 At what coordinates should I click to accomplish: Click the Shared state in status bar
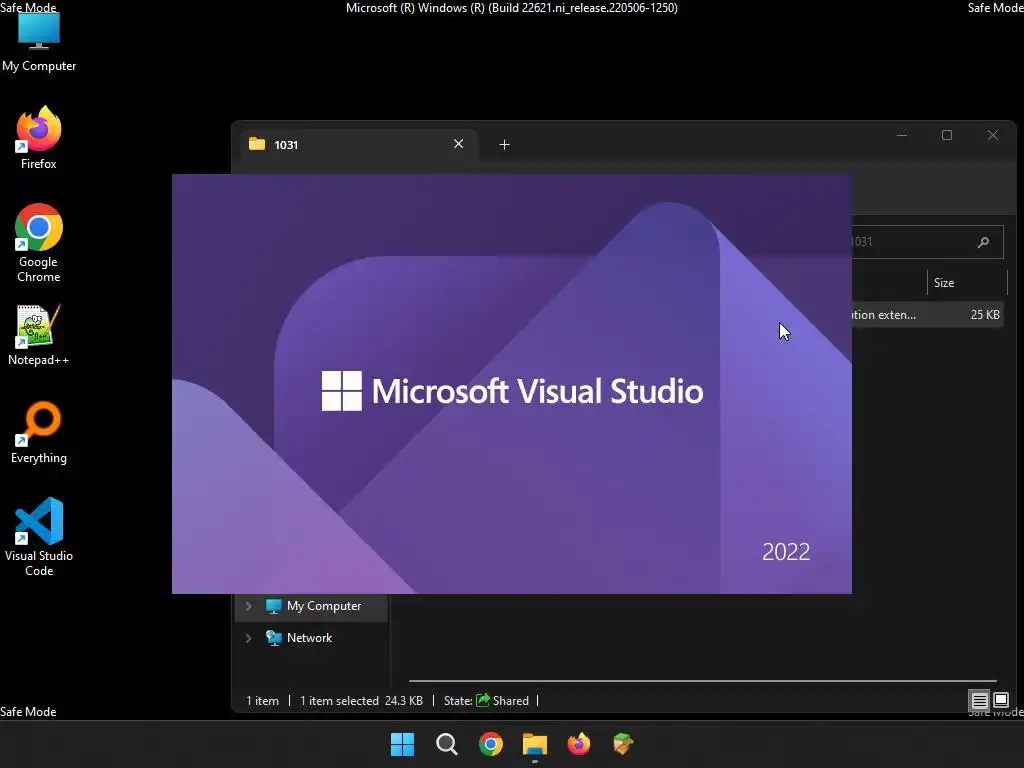[503, 701]
